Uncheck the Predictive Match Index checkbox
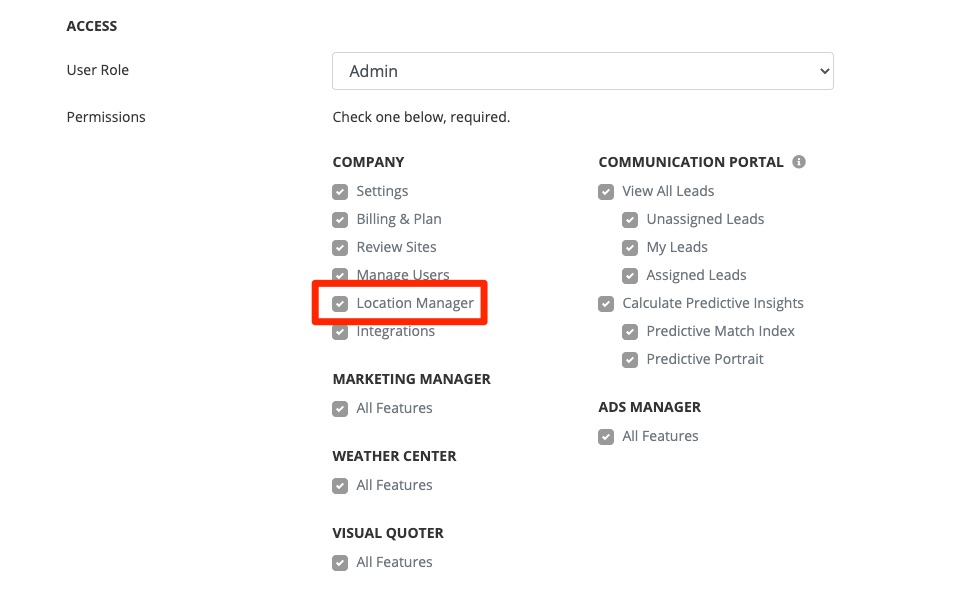This screenshot has height=606, width=972. [630, 331]
